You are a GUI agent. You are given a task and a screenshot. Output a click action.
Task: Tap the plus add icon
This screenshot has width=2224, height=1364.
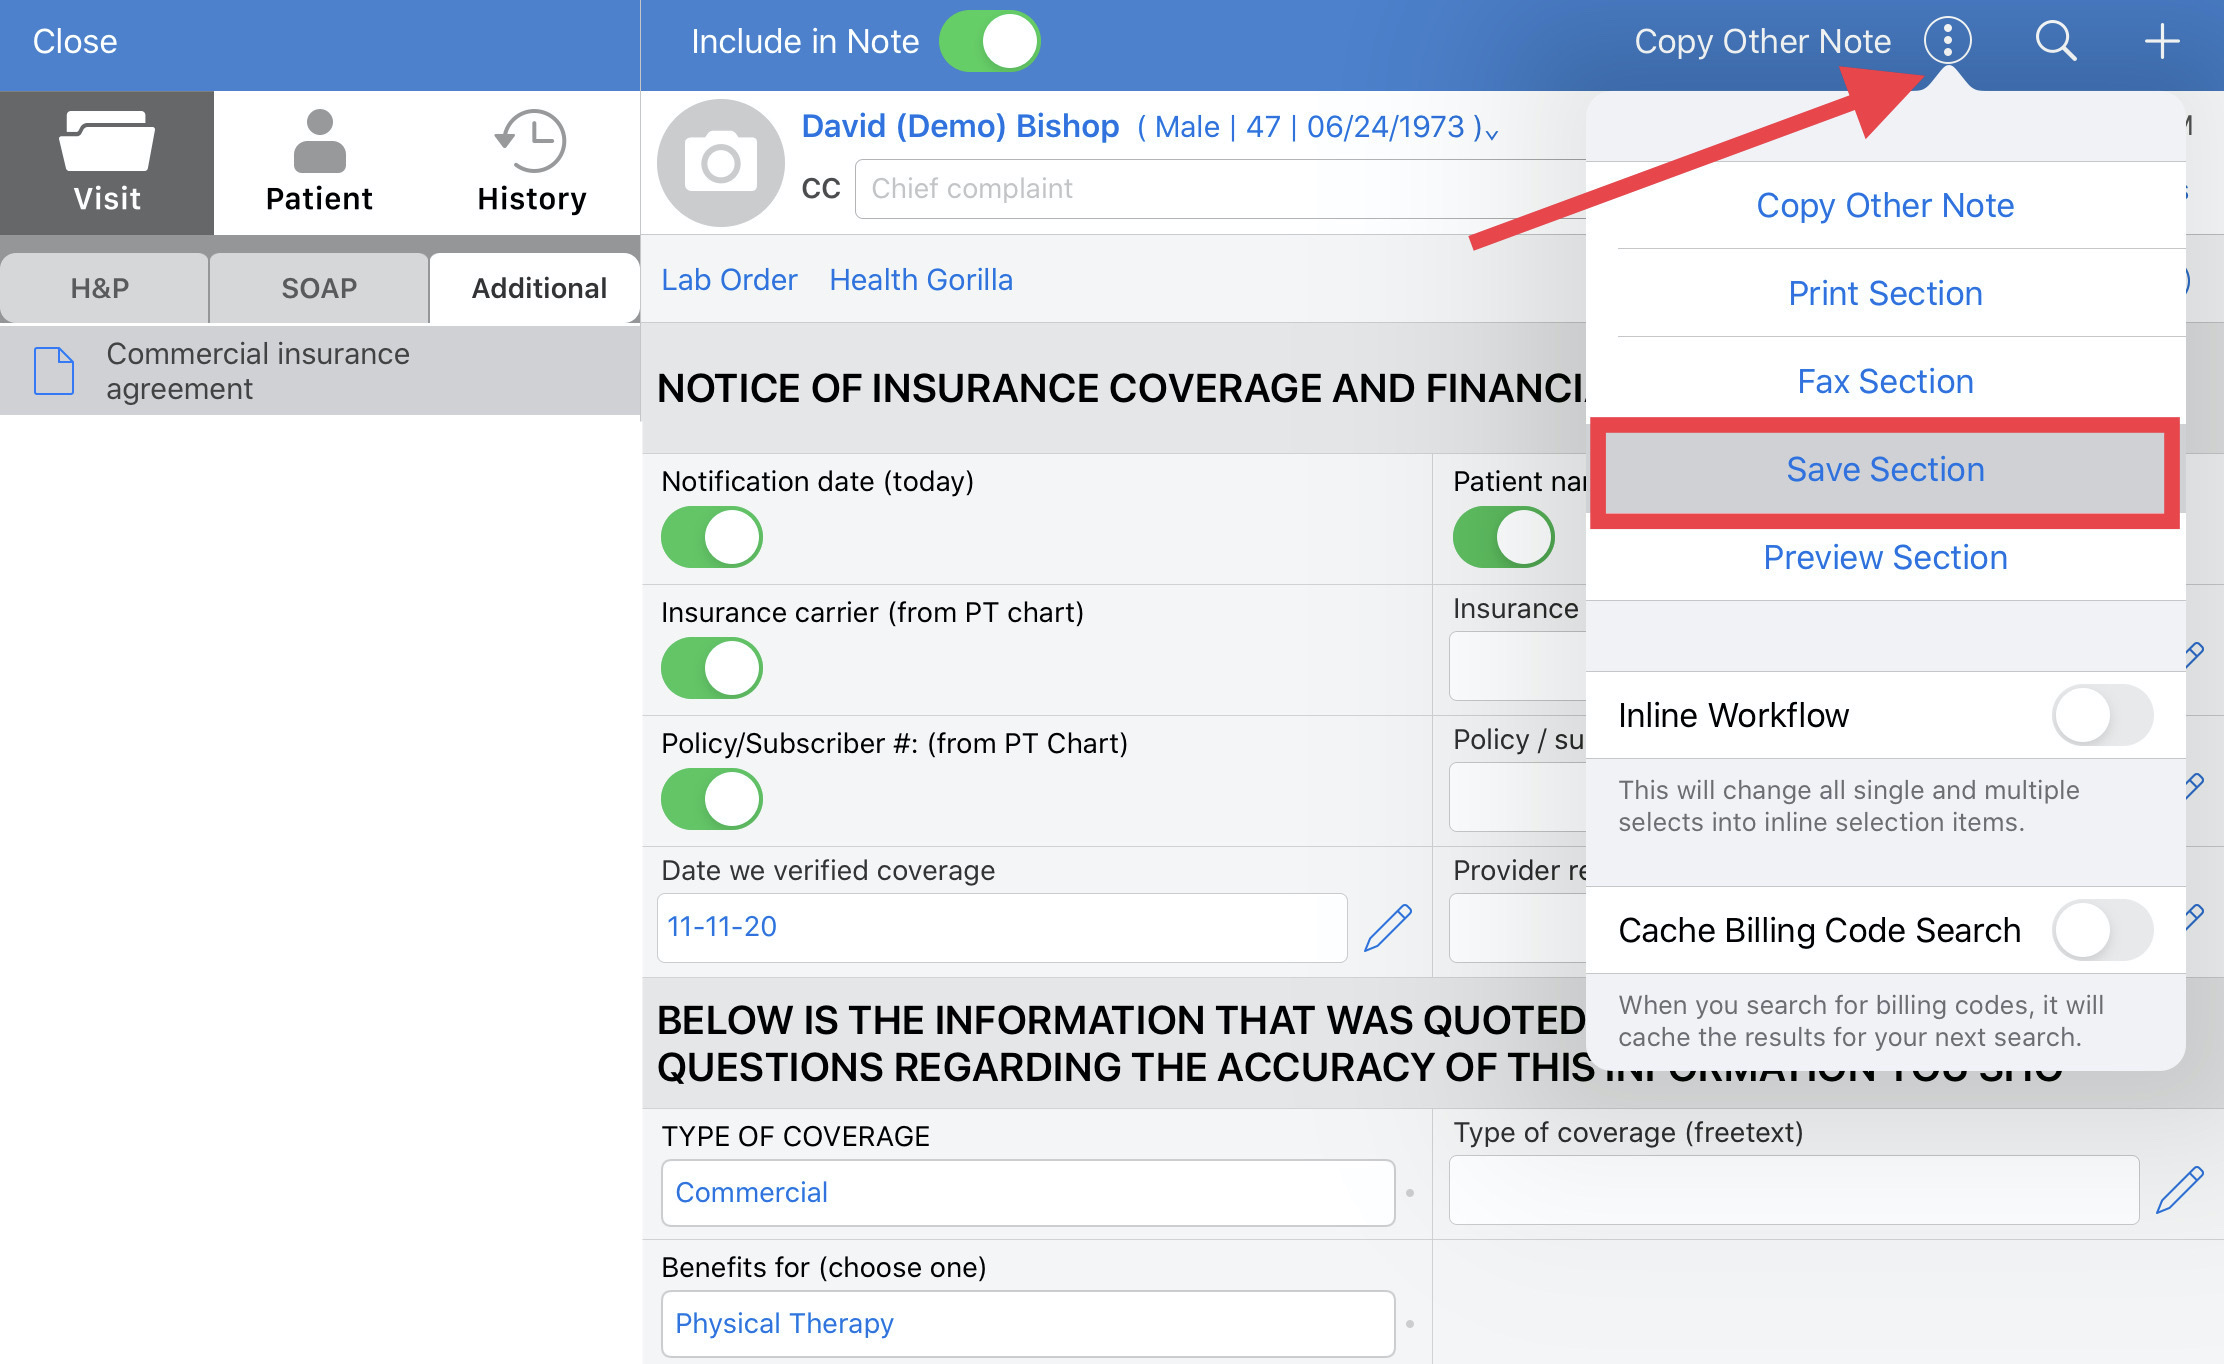pyautogui.click(x=2162, y=41)
